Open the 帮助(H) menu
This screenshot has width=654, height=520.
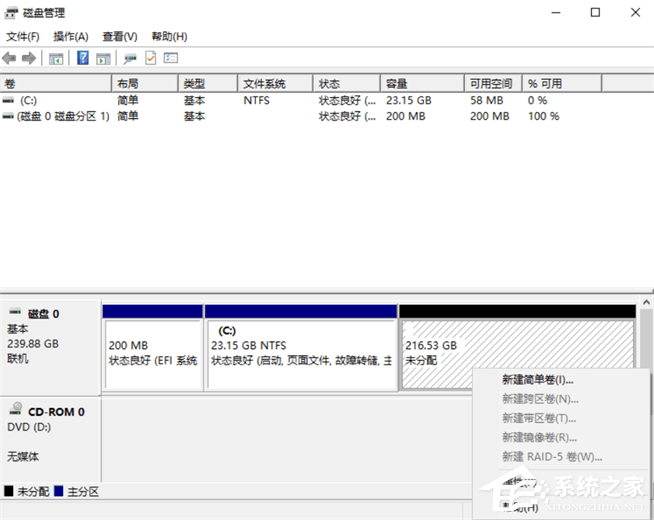tap(169, 37)
